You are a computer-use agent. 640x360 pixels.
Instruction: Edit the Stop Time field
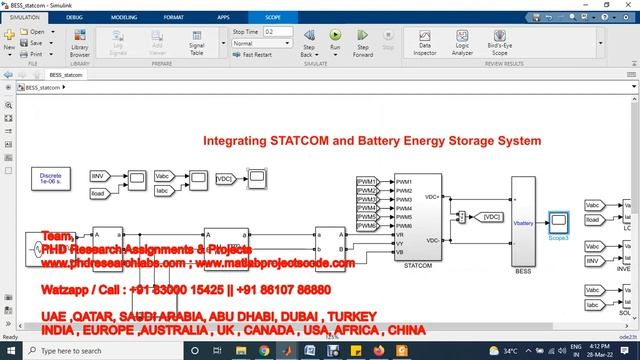(278, 32)
